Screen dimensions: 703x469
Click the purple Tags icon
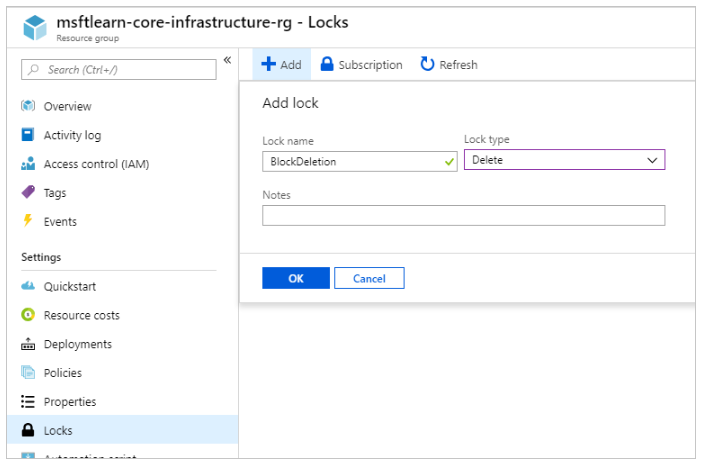pyautogui.click(x=28, y=192)
